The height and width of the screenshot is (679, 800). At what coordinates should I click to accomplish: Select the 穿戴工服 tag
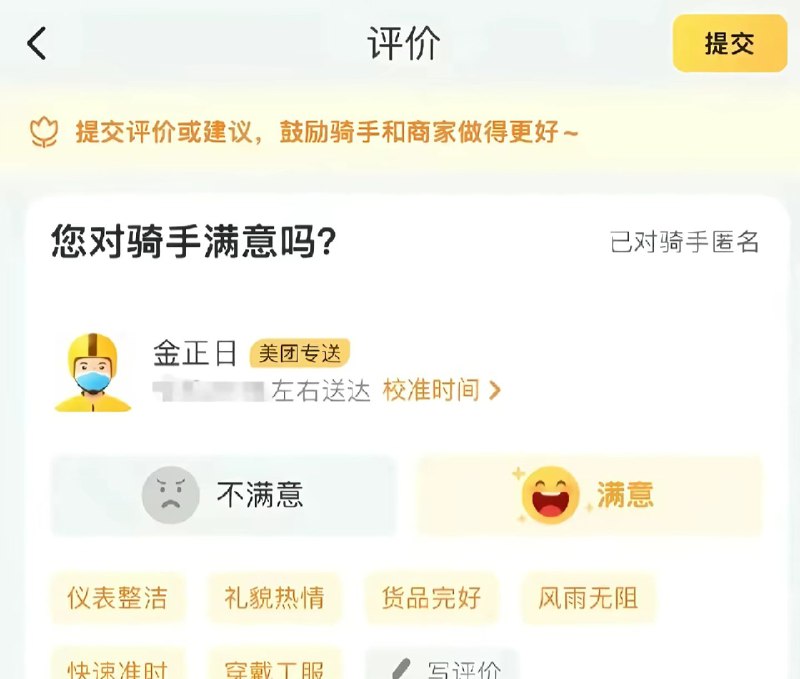pyautogui.click(x=274, y=665)
